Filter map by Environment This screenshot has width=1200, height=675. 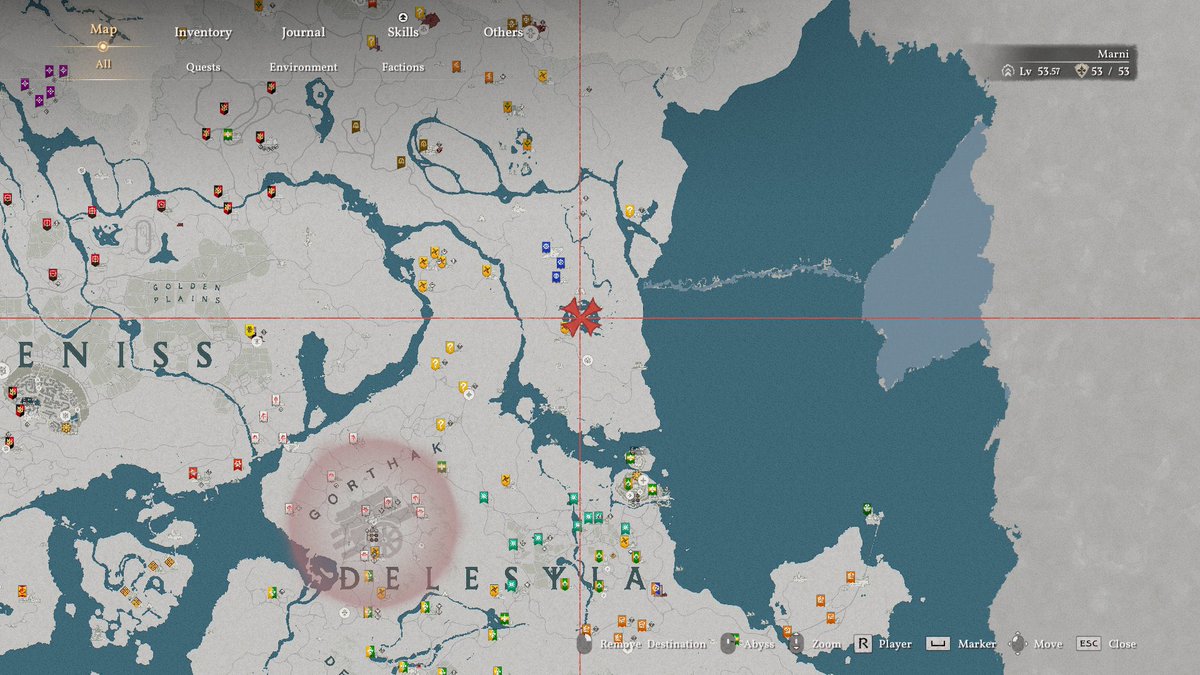click(303, 67)
